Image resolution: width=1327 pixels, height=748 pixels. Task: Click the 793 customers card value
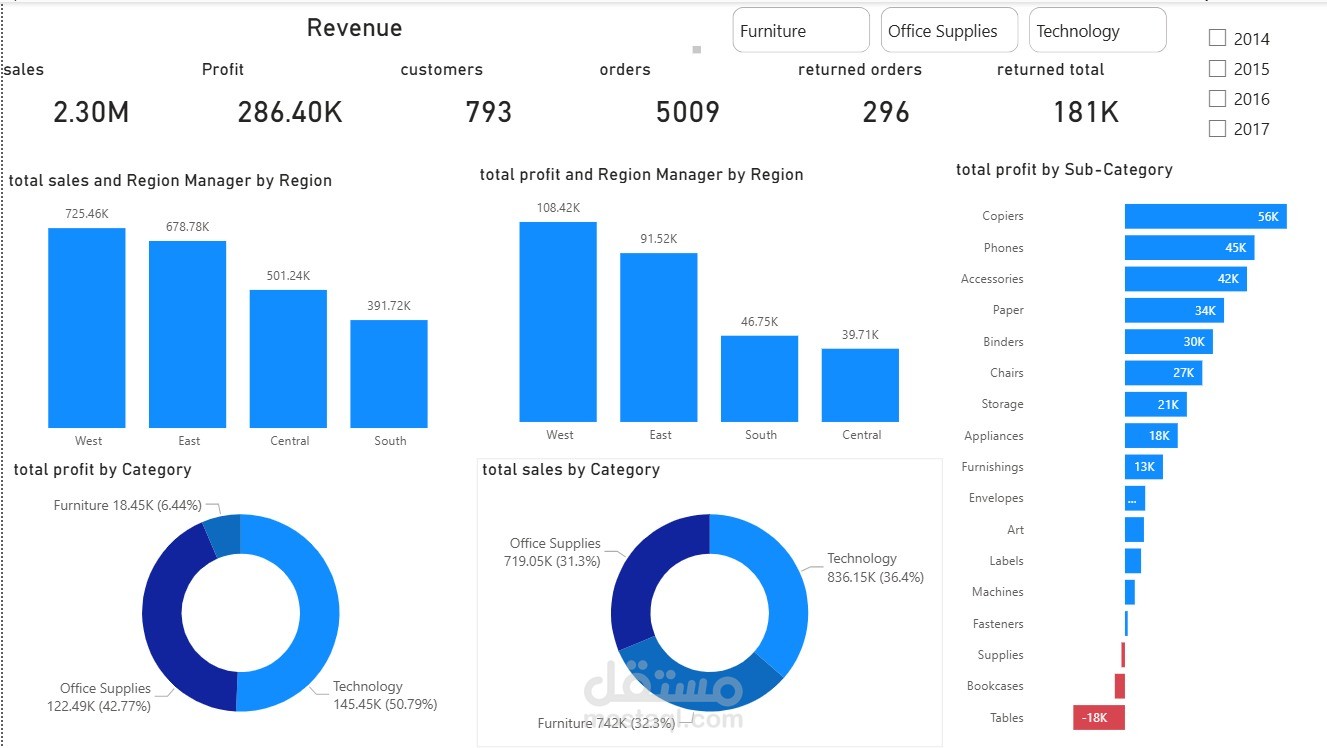point(489,112)
